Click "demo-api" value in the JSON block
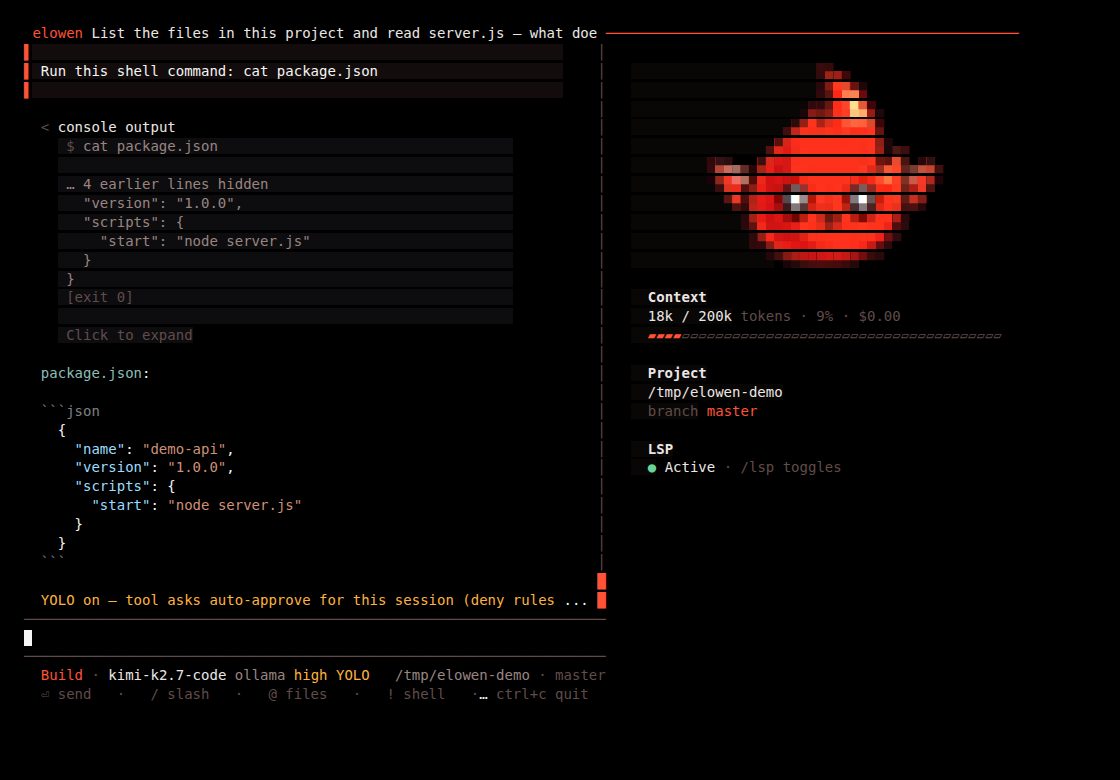The image size is (1120, 780). [x=184, y=449]
